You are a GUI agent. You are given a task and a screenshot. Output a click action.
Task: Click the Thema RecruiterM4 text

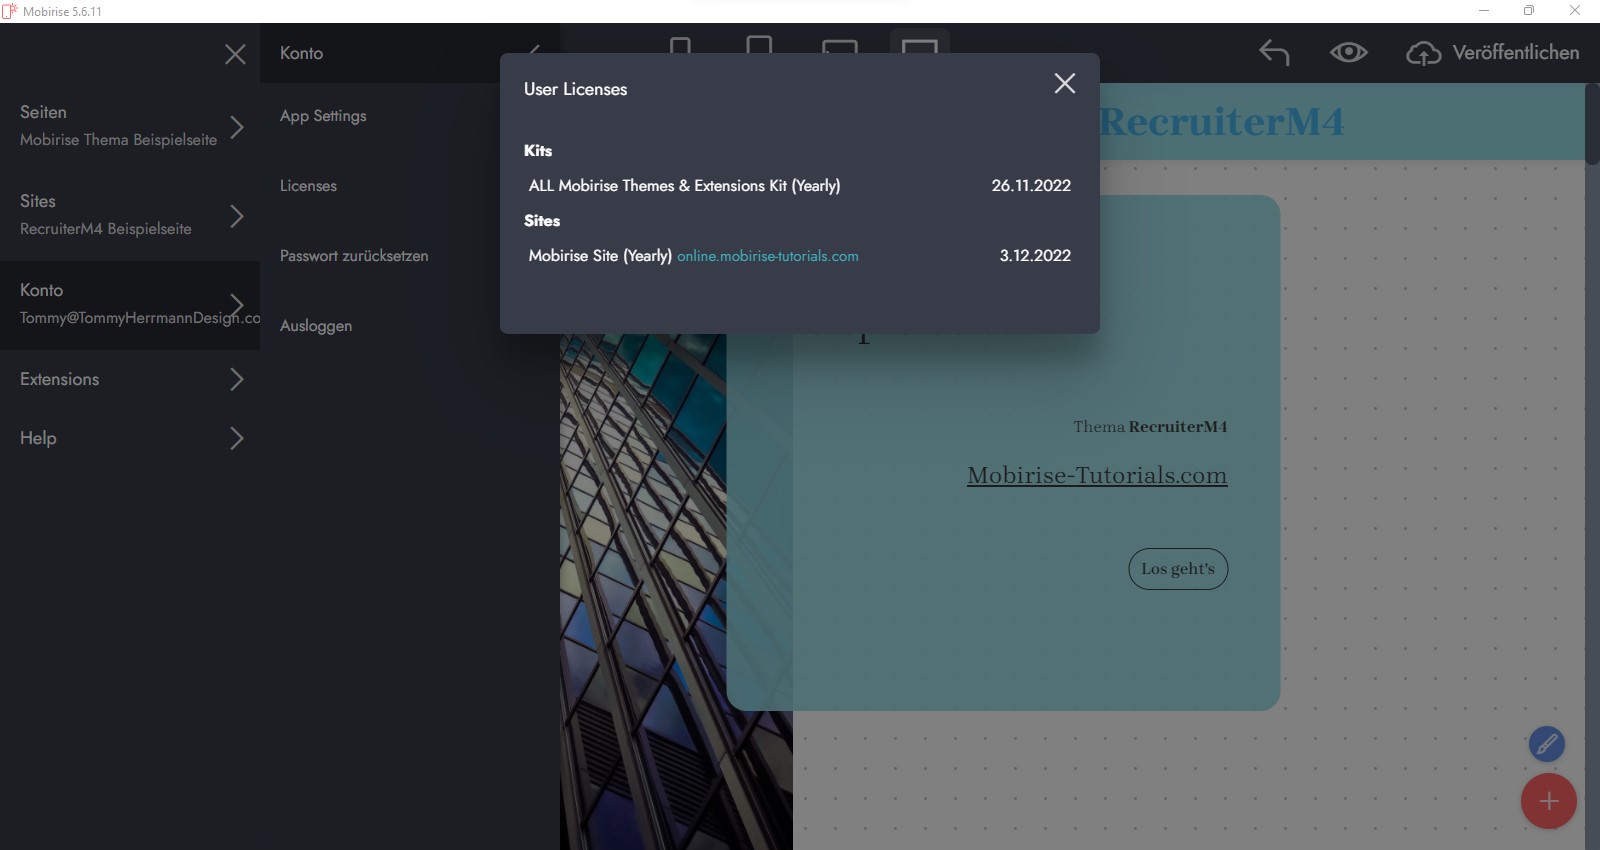[1150, 427]
